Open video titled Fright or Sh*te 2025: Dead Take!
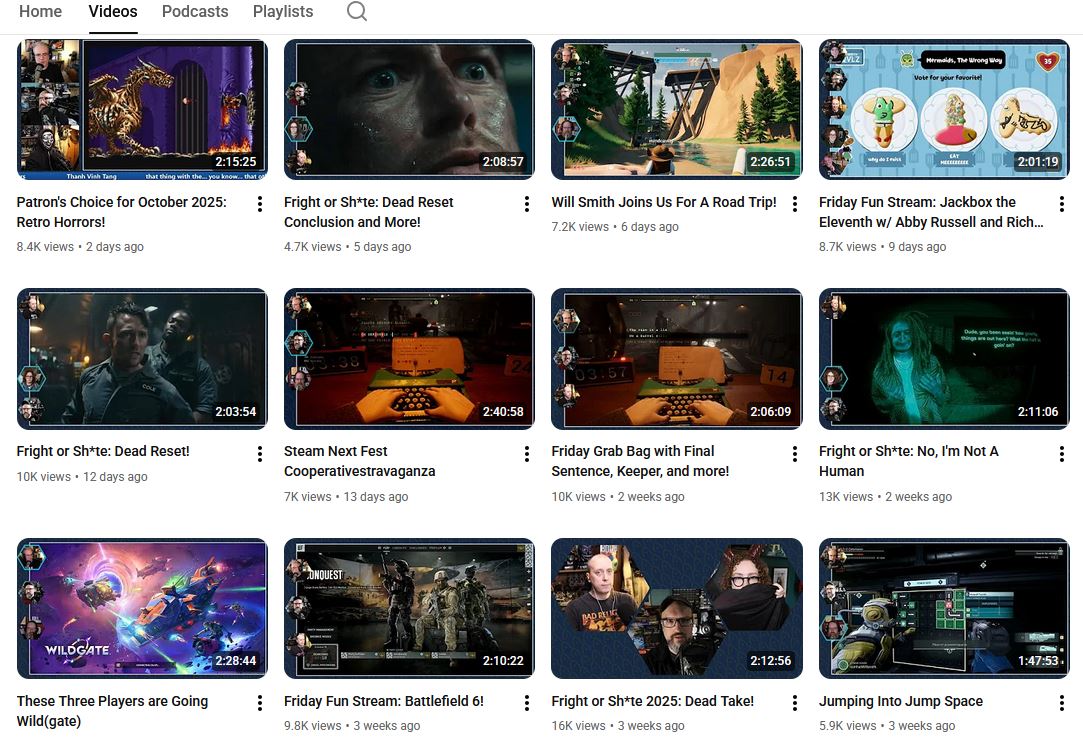Screen dimensions: 1083x739 (652, 701)
